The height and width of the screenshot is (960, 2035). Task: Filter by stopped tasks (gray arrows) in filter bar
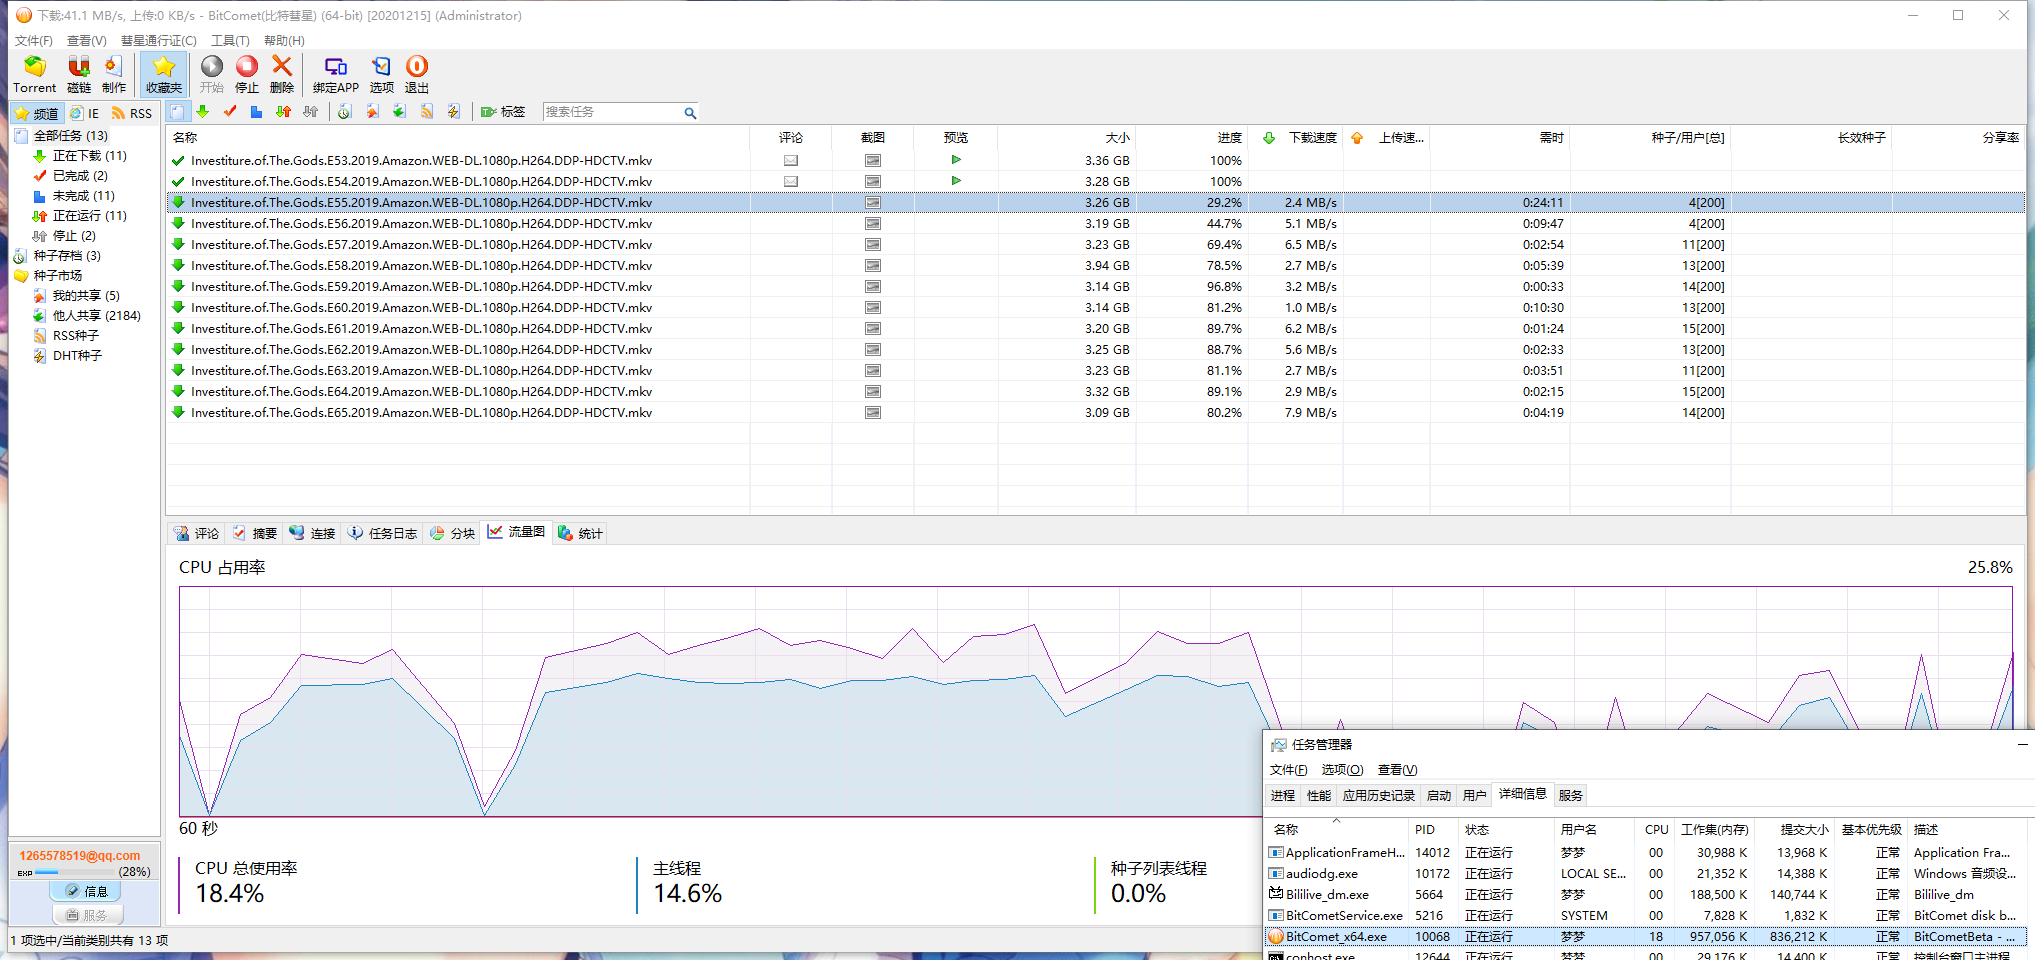[311, 112]
